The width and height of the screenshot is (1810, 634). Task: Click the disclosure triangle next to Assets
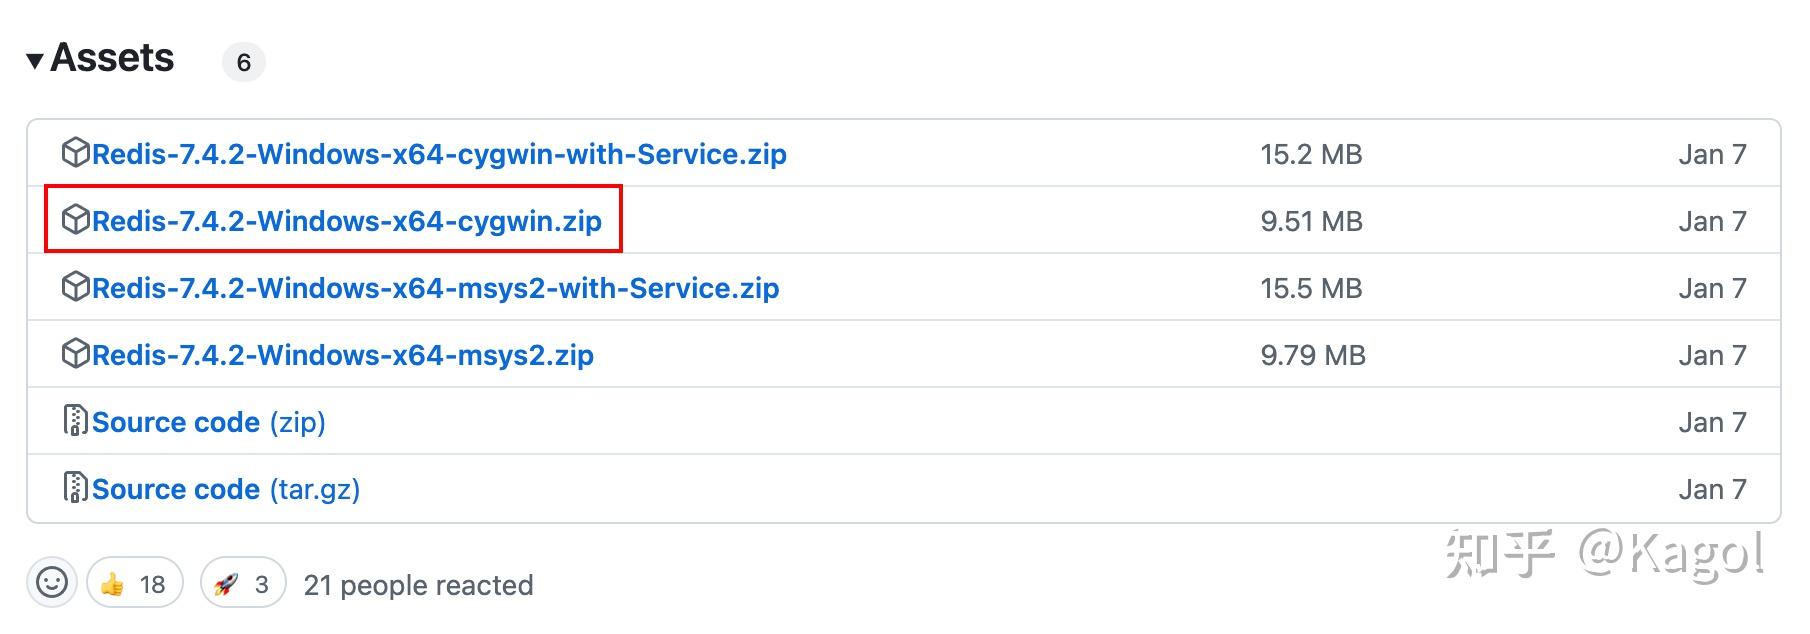click(36, 58)
